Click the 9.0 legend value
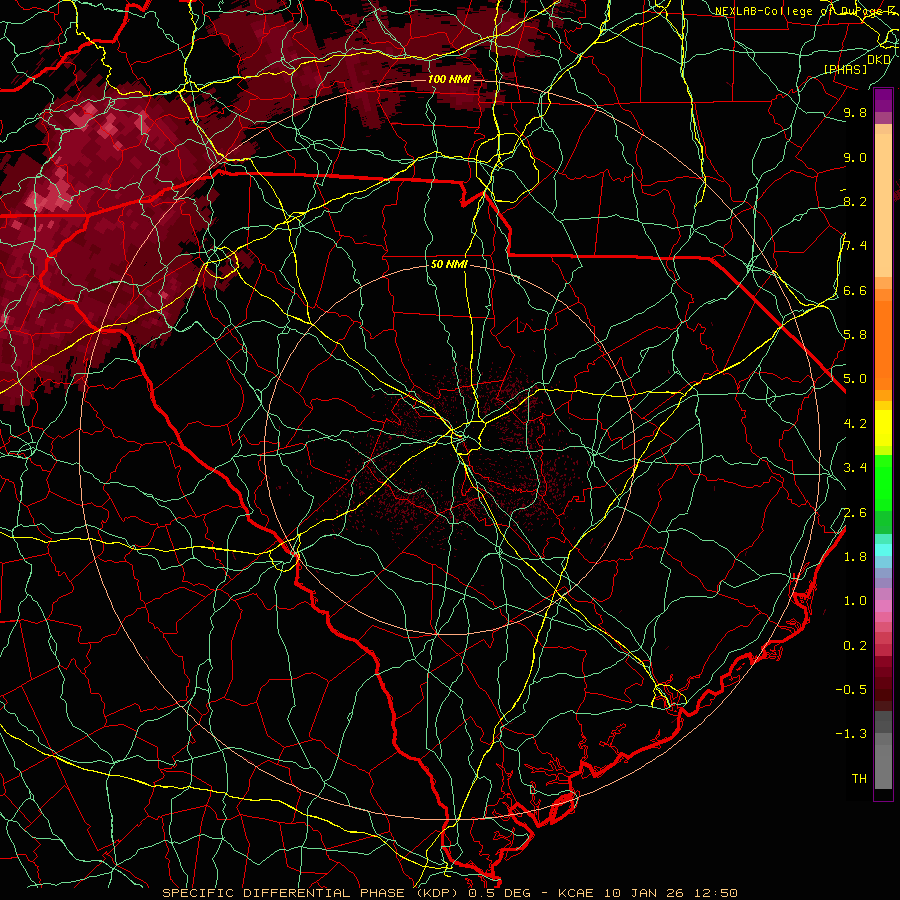The image size is (900, 900). coord(855,157)
